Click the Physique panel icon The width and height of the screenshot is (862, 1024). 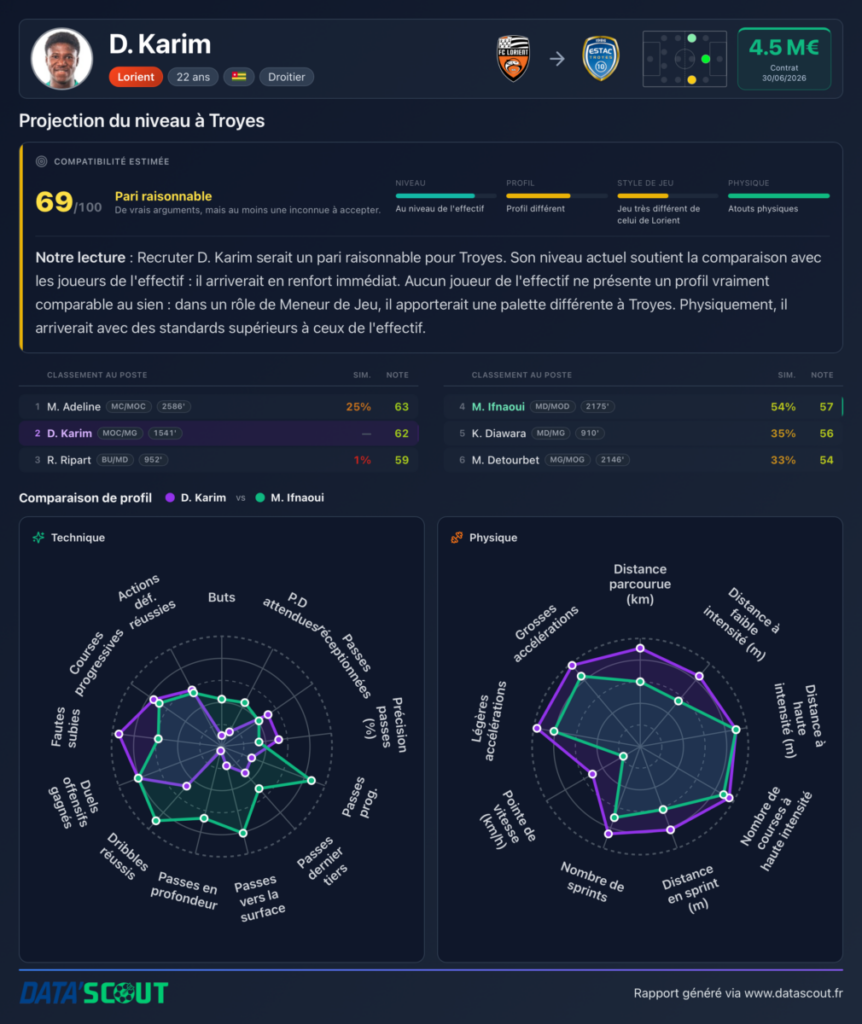456,537
